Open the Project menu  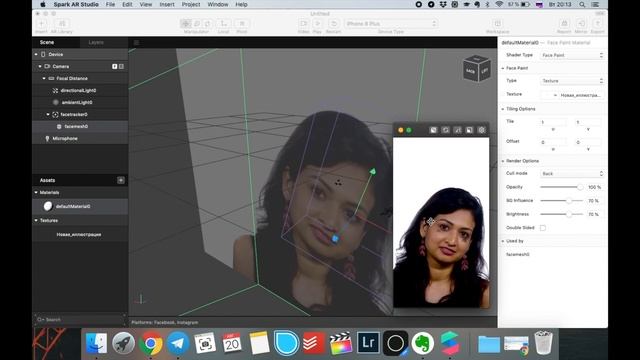click(191, 4)
